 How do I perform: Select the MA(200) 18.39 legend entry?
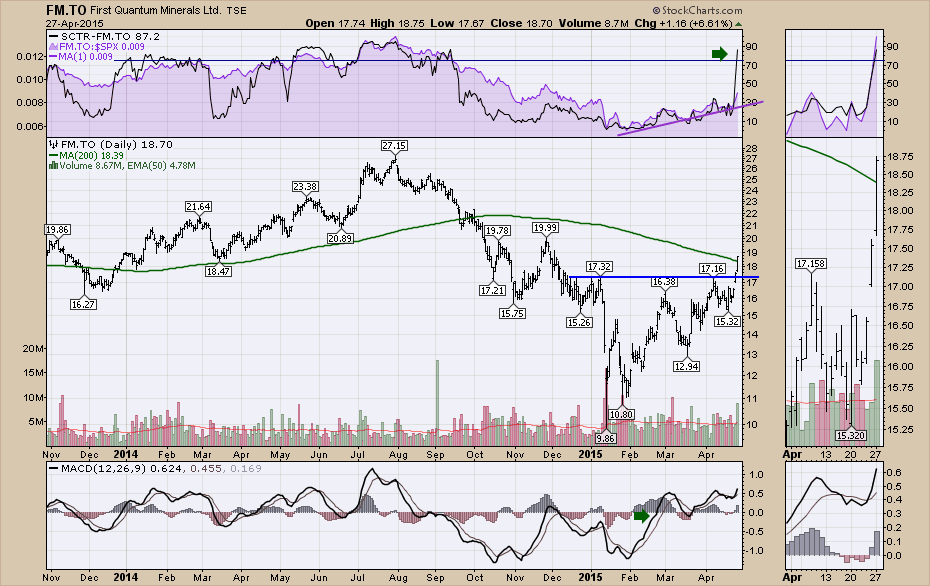(x=87, y=155)
